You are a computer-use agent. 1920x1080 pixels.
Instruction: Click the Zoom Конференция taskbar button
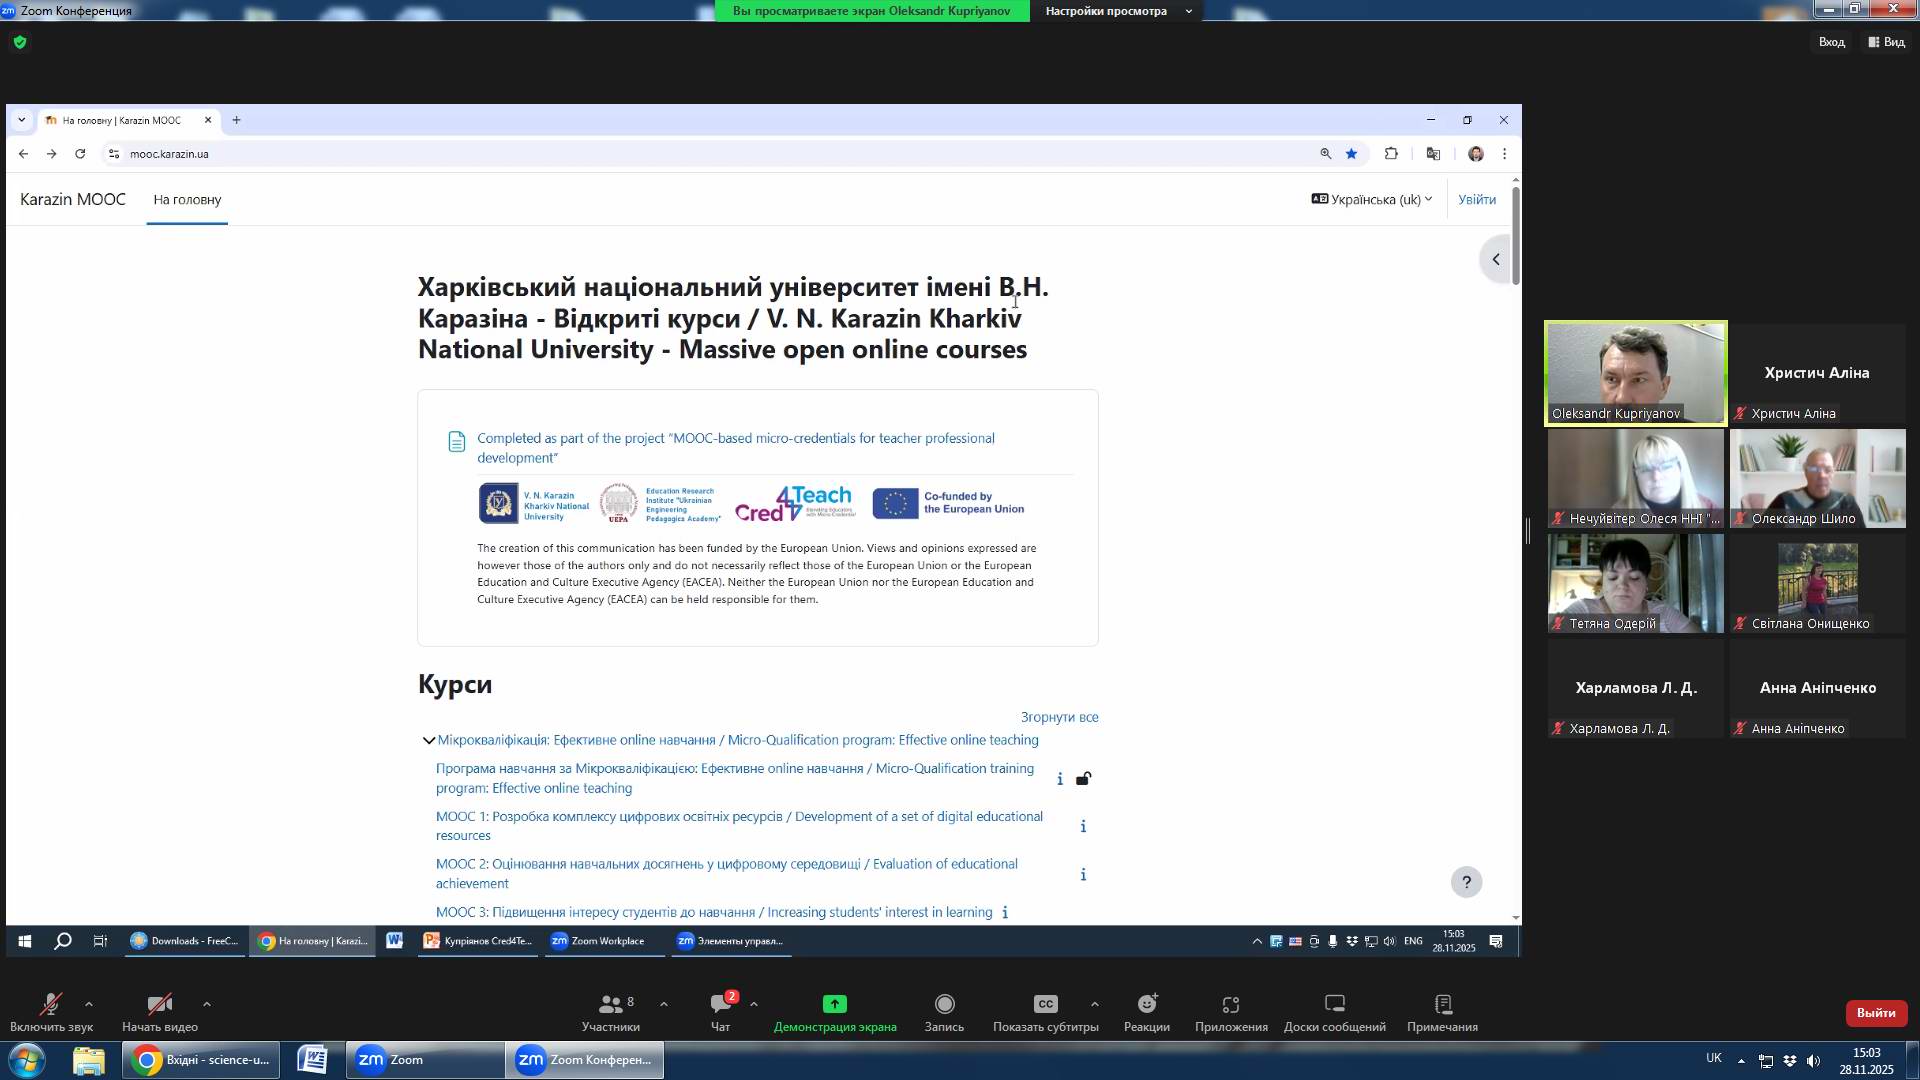click(585, 1060)
